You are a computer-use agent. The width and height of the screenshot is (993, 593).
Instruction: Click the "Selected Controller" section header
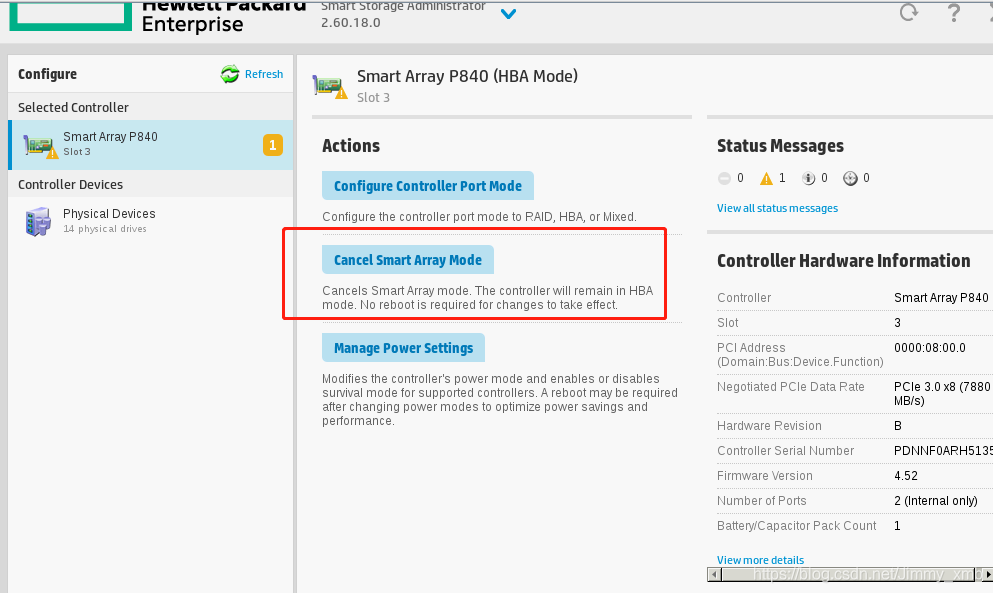[x=73, y=108]
